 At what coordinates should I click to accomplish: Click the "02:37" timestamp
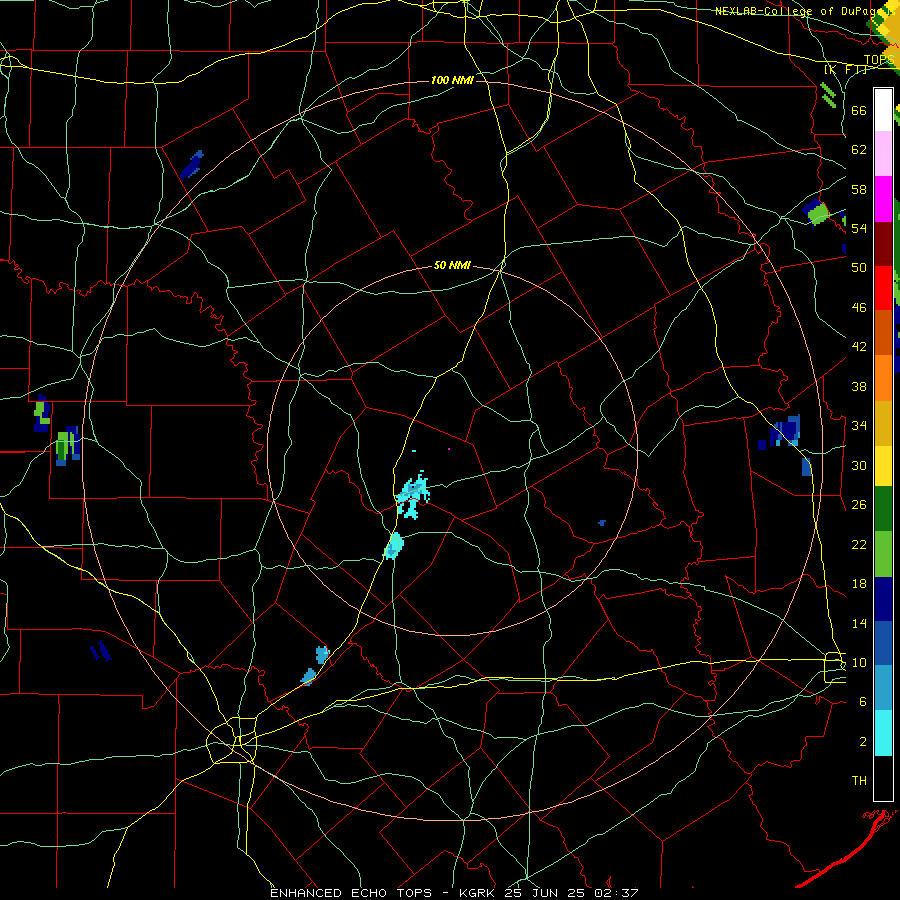pos(618,893)
